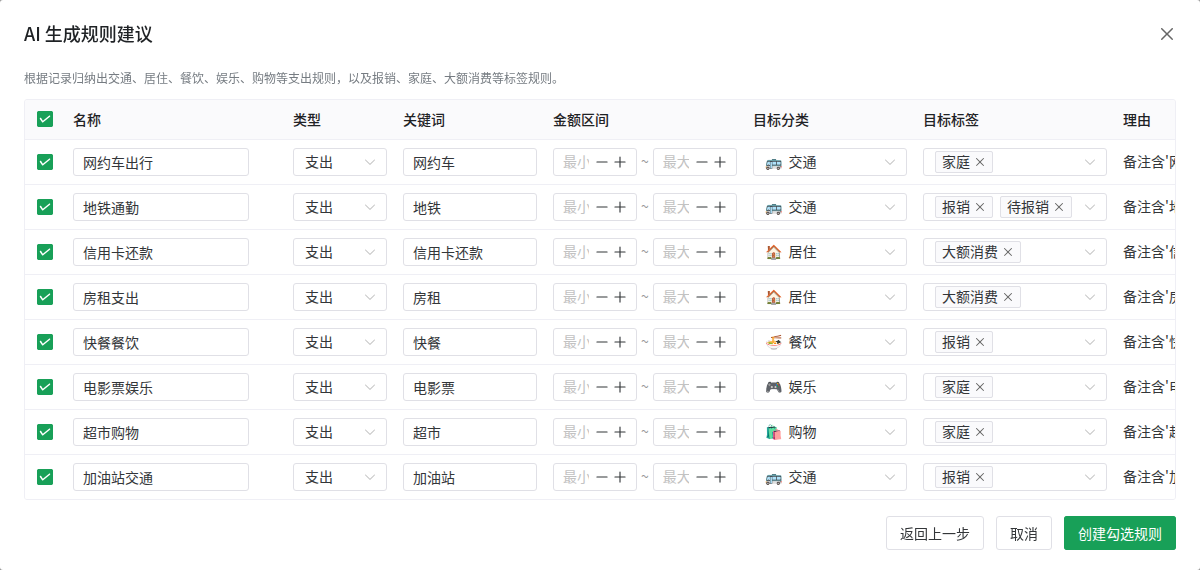Edit the keyword field 地铁

click(470, 207)
